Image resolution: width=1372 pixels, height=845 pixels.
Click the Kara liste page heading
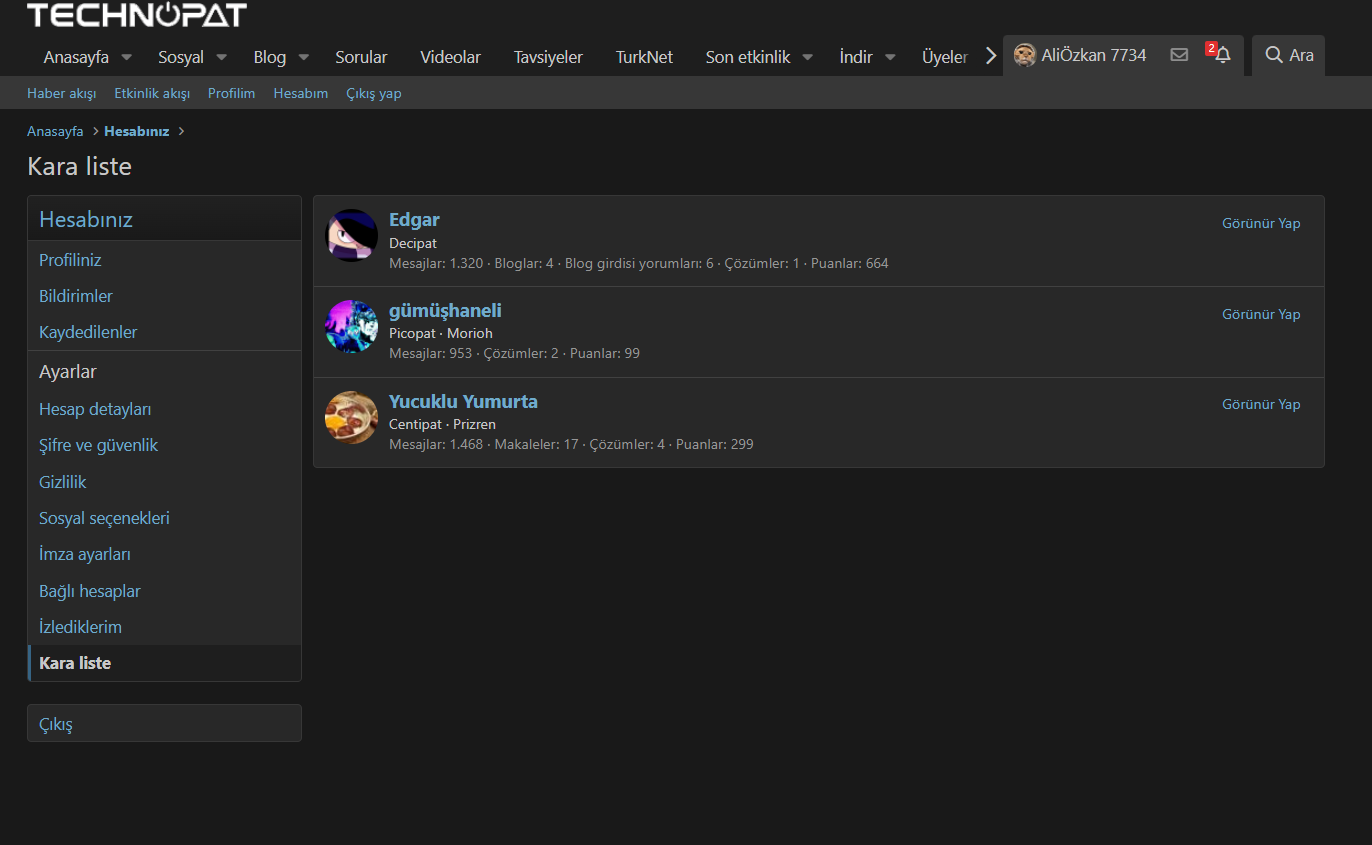click(79, 166)
